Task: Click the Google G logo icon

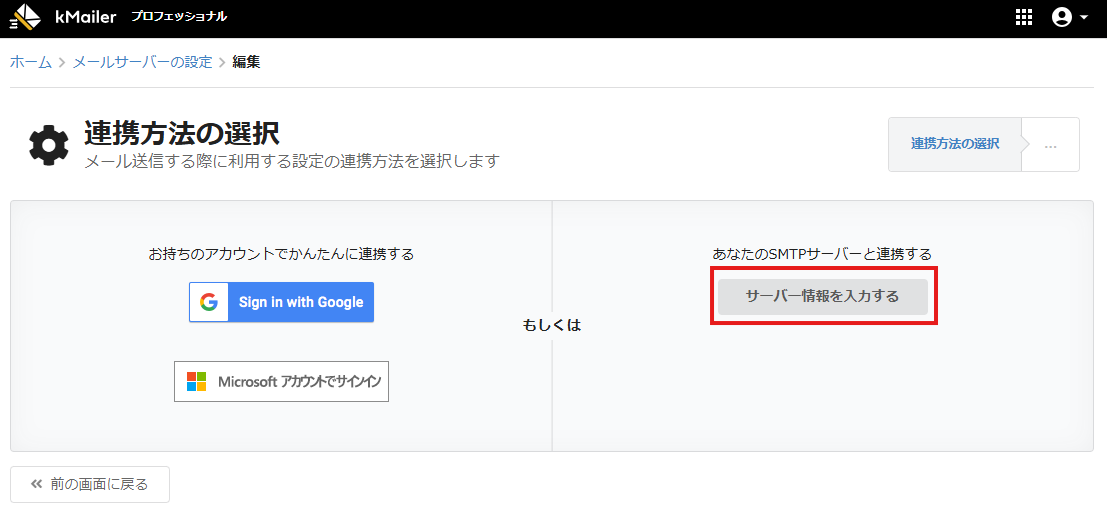Action: (x=209, y=302)
